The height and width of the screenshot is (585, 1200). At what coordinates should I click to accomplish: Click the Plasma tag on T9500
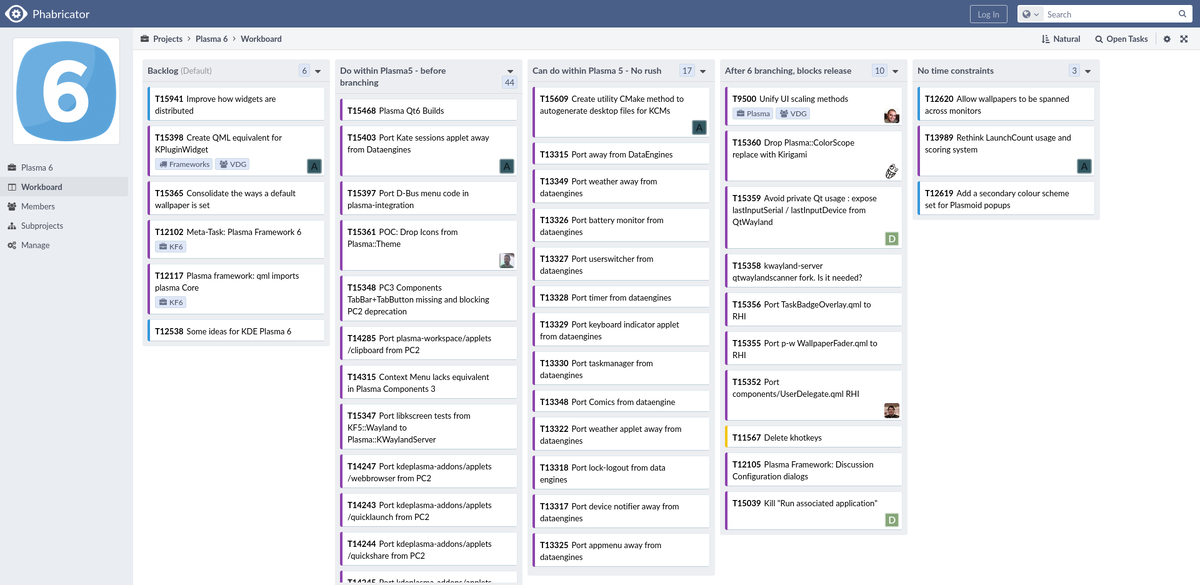click(754, 114)
